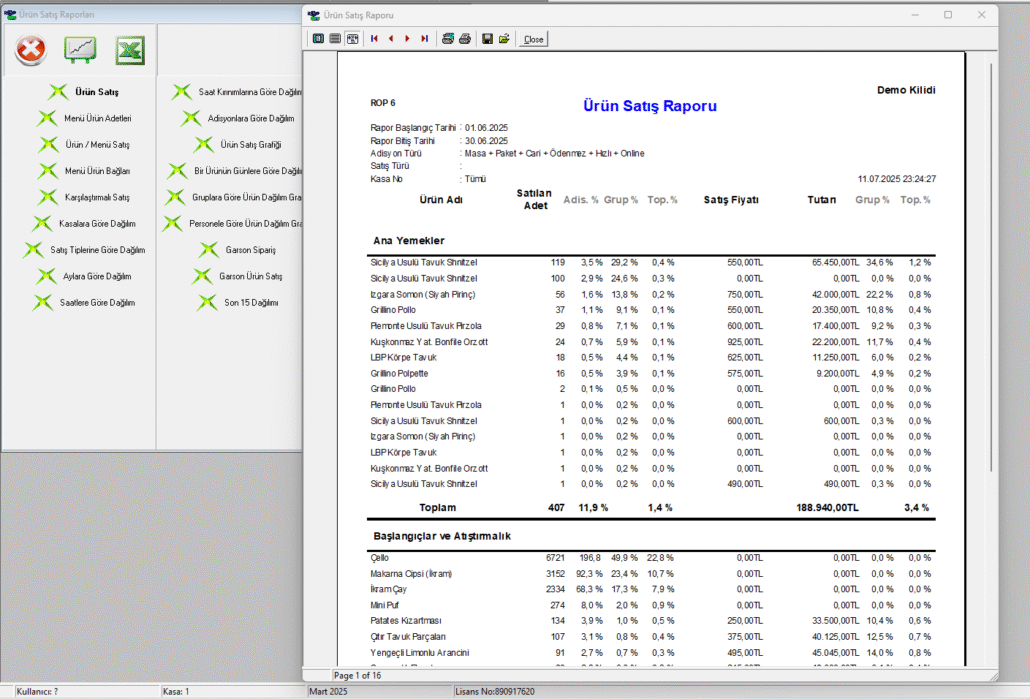Open Kasalara Göre Dağılım report
Screen dimensions: 1030x699
point(83,223)
